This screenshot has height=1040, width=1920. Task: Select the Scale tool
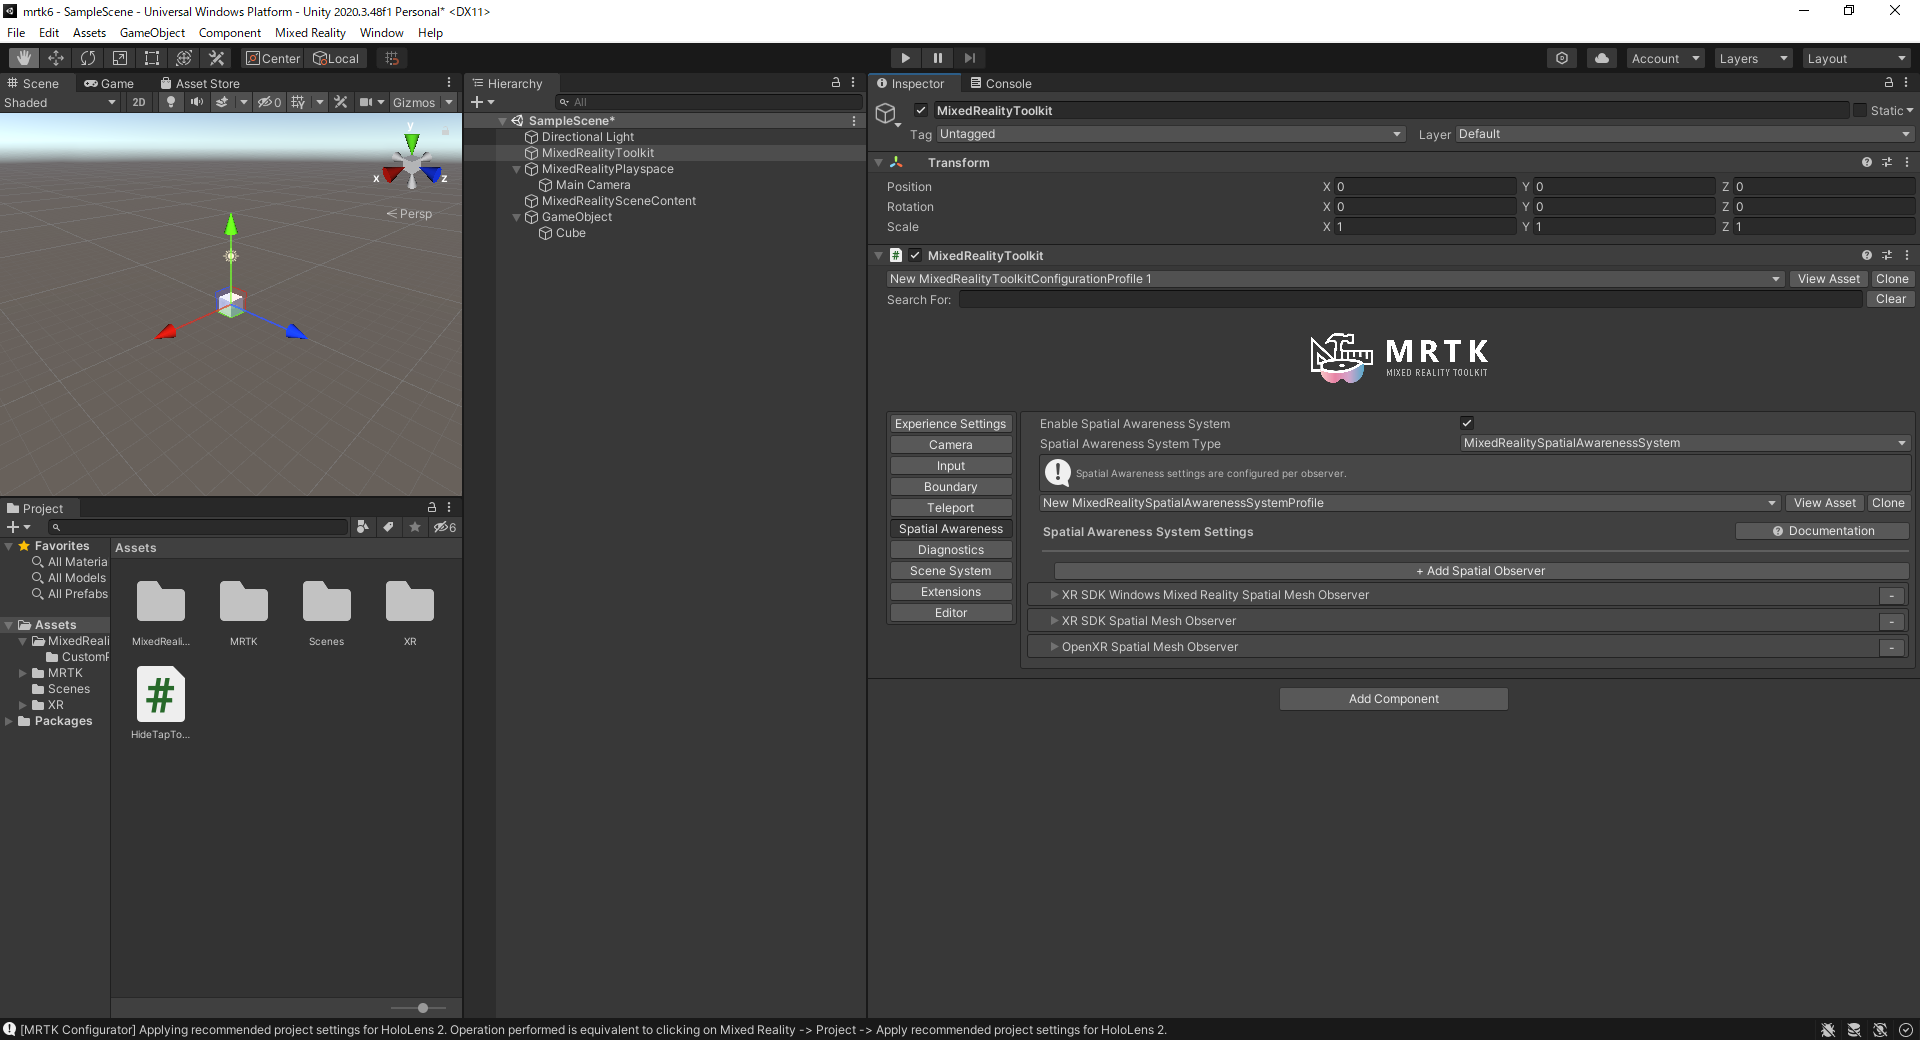pyautogui.click(x=120, y=58)
